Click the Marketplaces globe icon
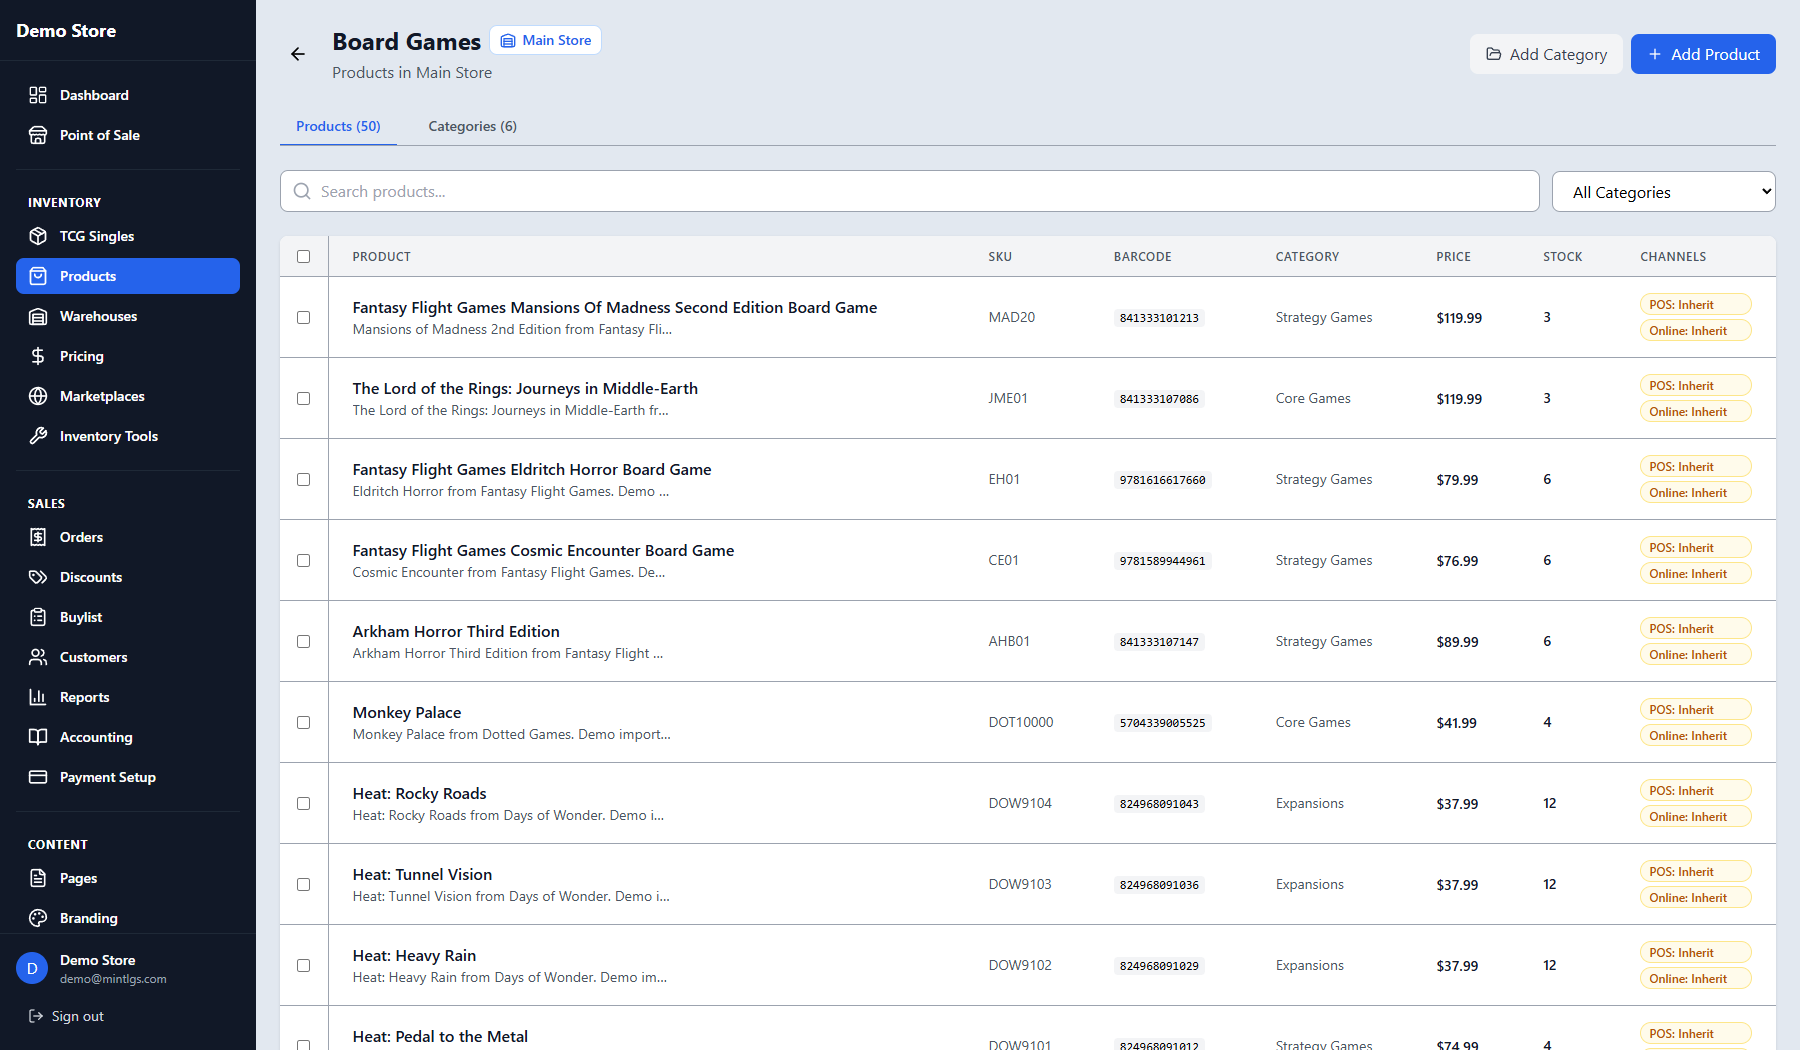 coord(38,396)
